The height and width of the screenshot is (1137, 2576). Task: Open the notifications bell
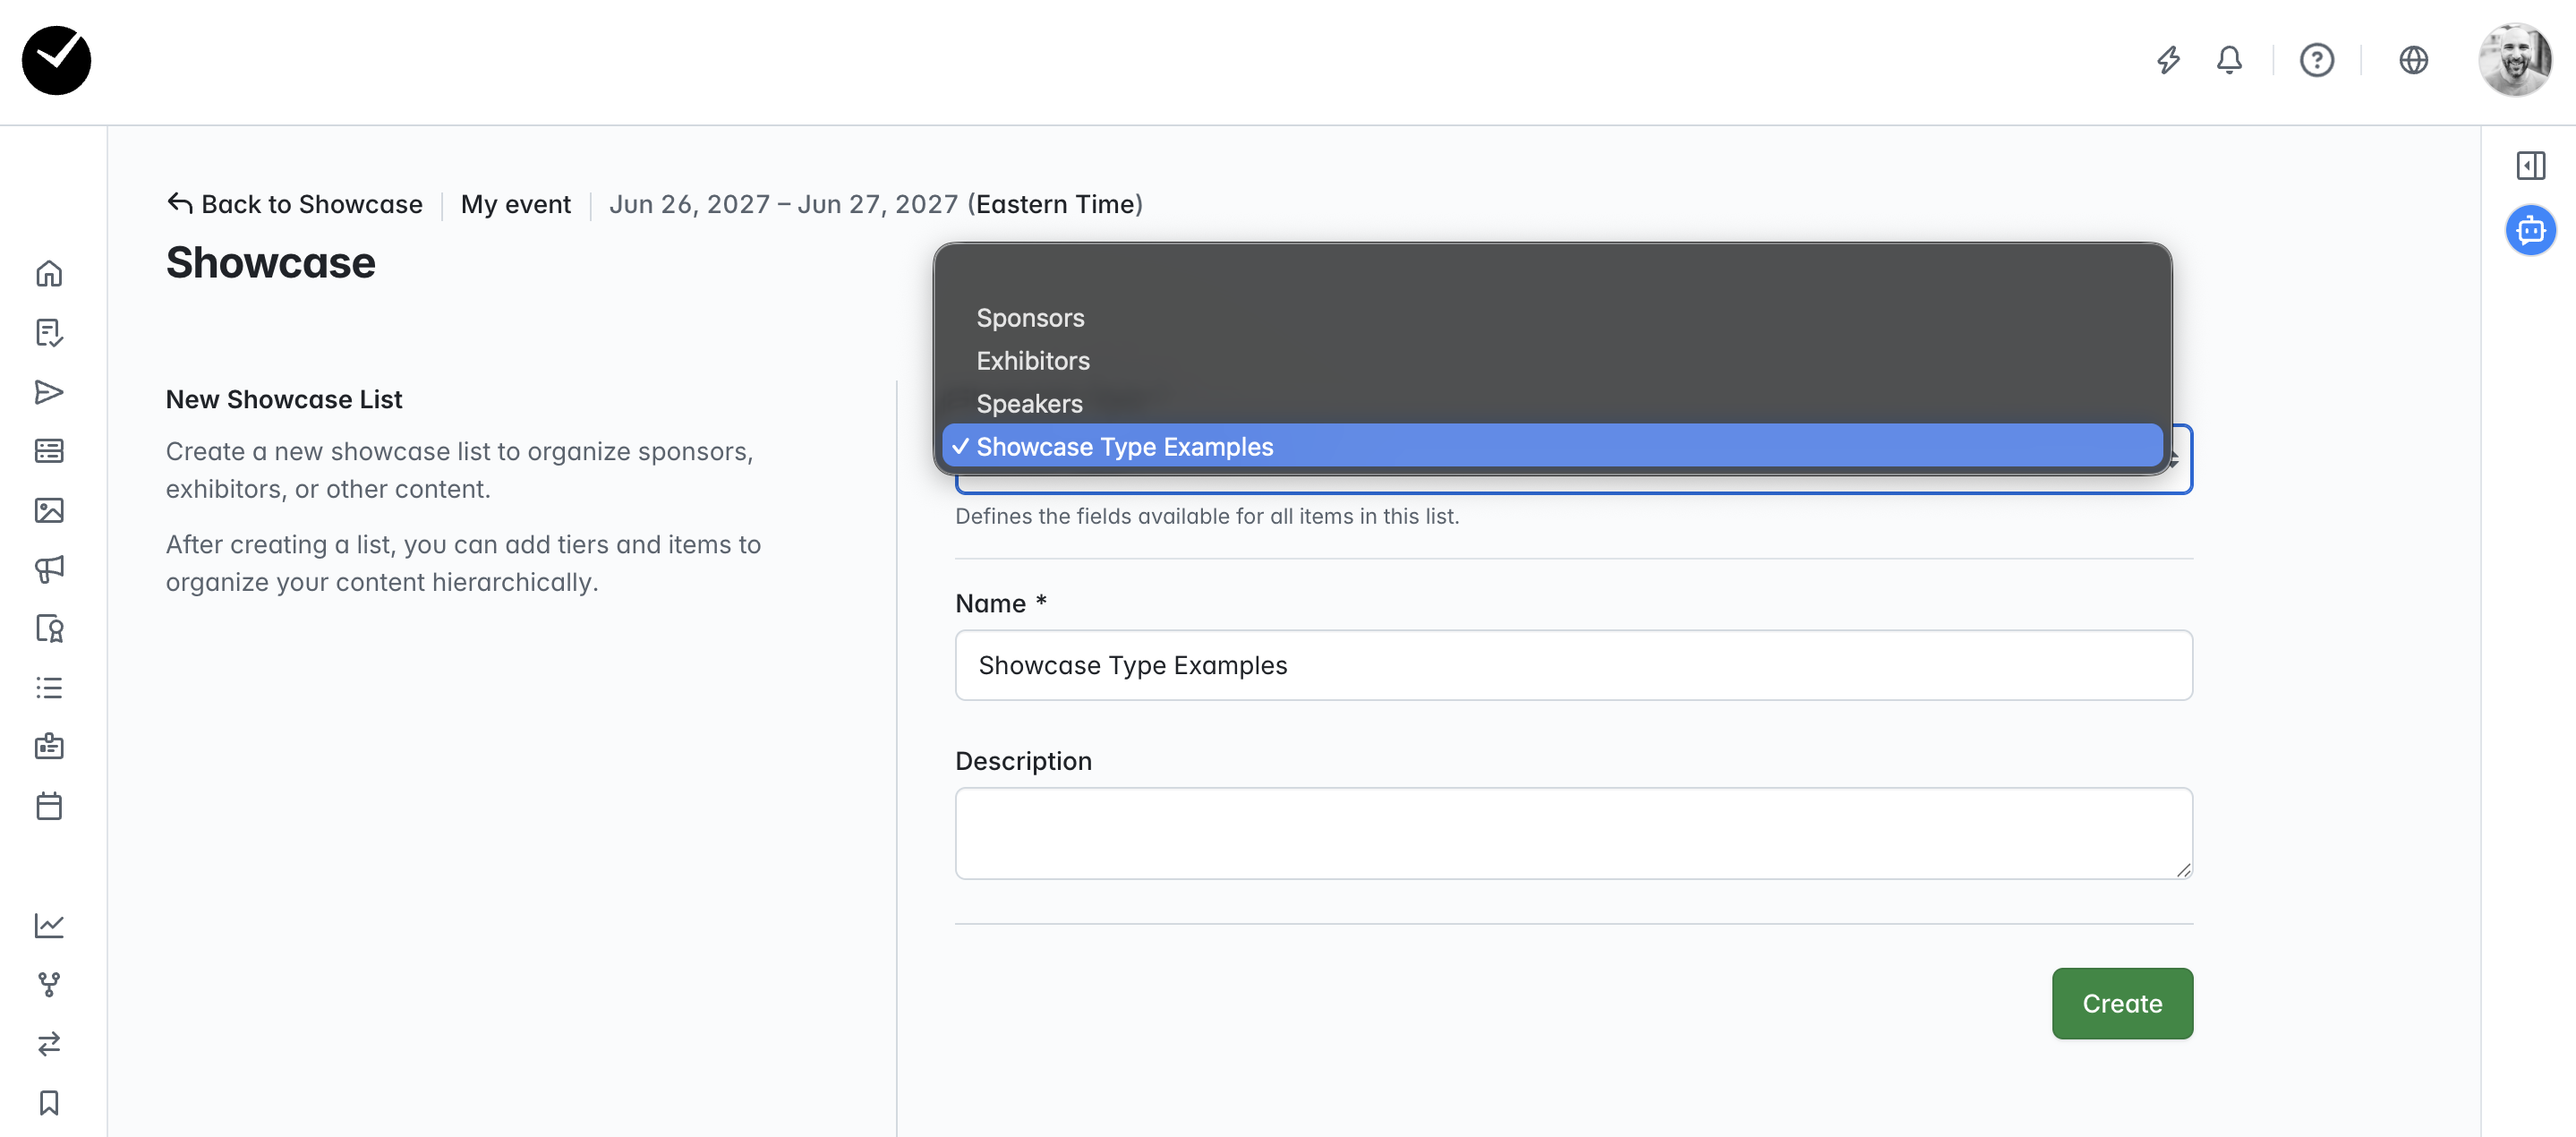point(2229,60)
